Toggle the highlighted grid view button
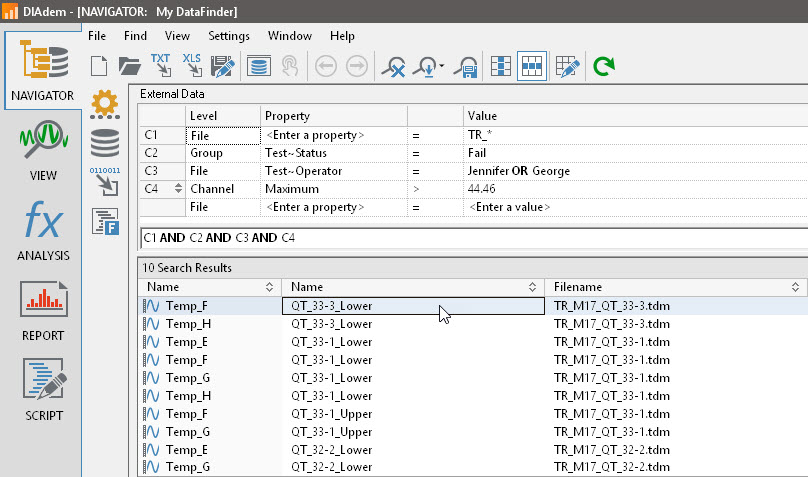808x477 pixels. (532, 67)
